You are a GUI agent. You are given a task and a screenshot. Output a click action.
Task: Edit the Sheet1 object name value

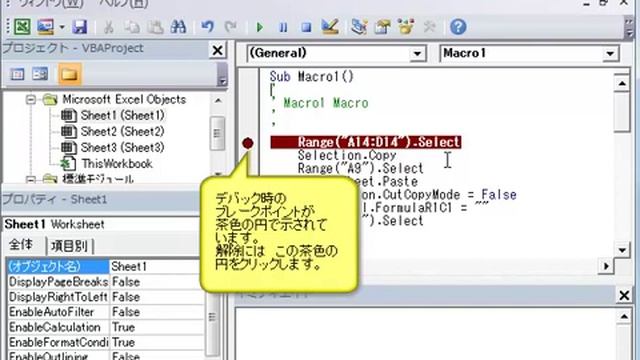(x=156, y=267)
